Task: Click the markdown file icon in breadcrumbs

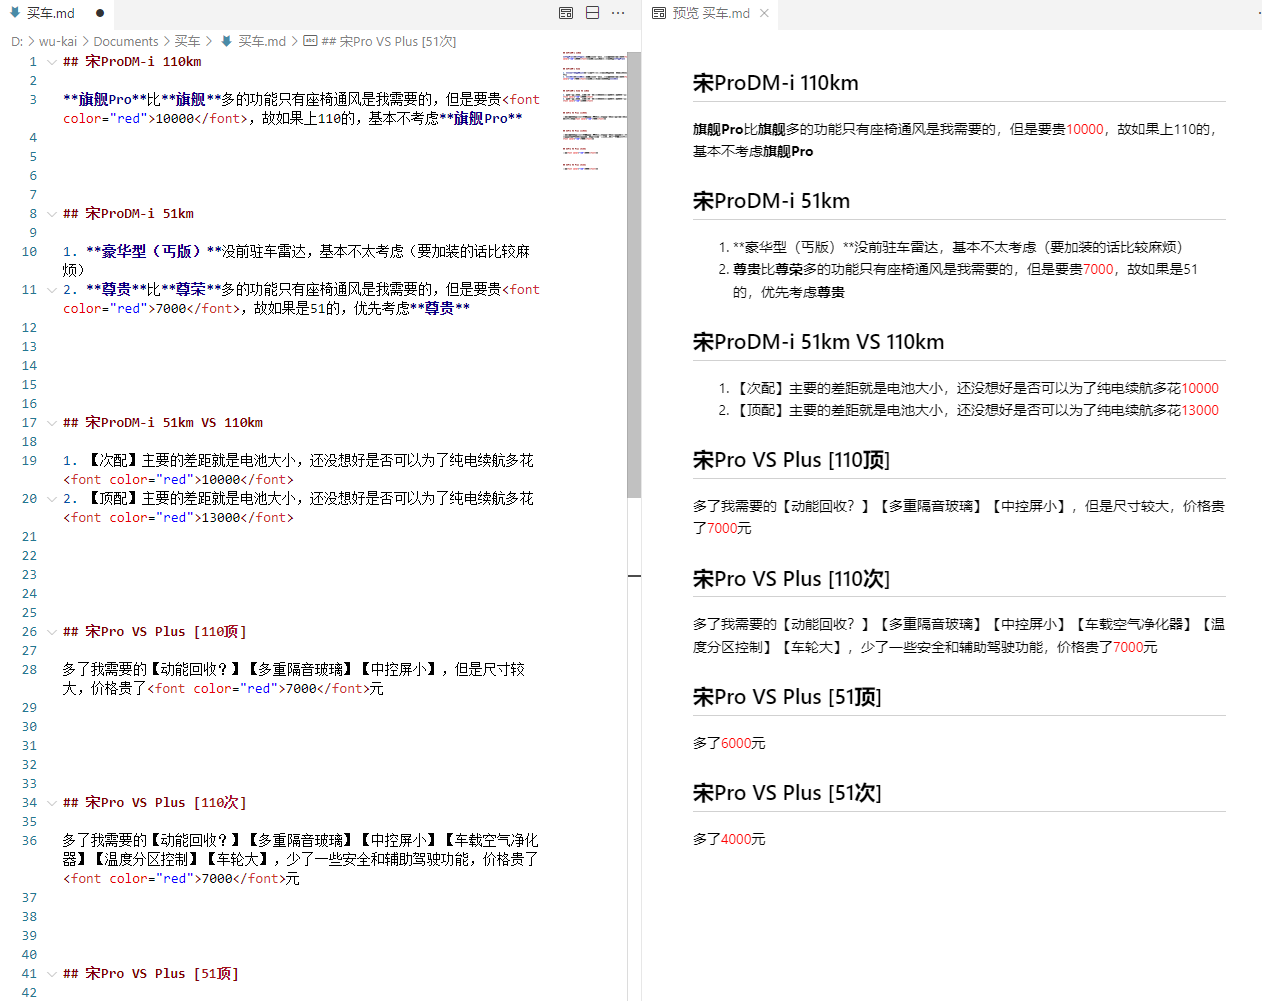Action: click(x=227, y=41)
